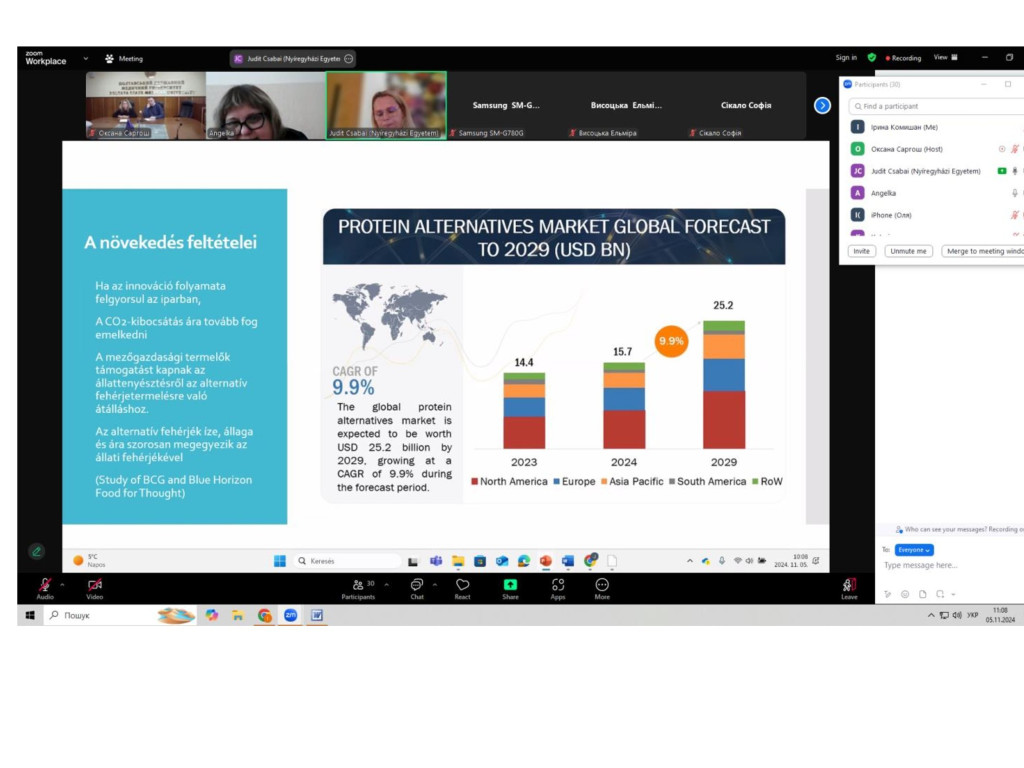Click the system tray volume icon
This screenshot has width=1024, height=768.
click(x=957, y=615)
